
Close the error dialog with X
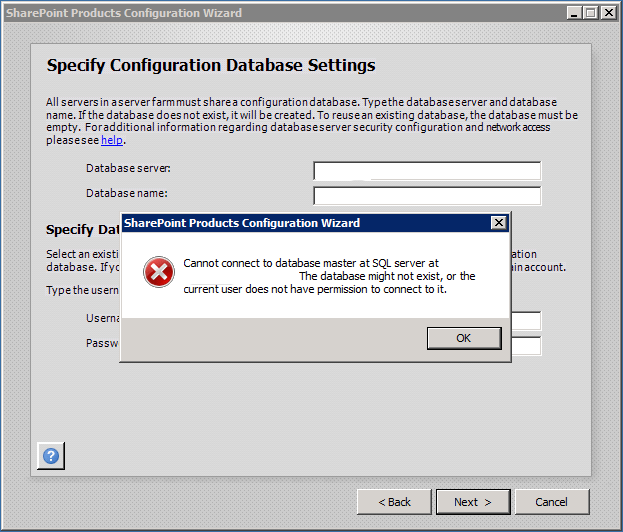point(499,222)
